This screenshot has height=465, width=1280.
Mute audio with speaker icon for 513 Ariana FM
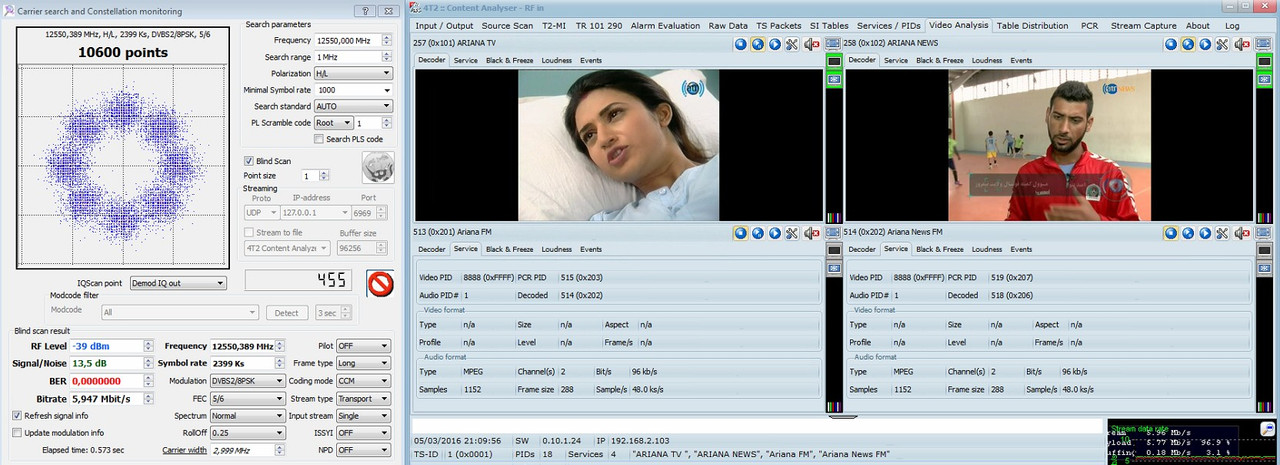click(x=810, y=233)
